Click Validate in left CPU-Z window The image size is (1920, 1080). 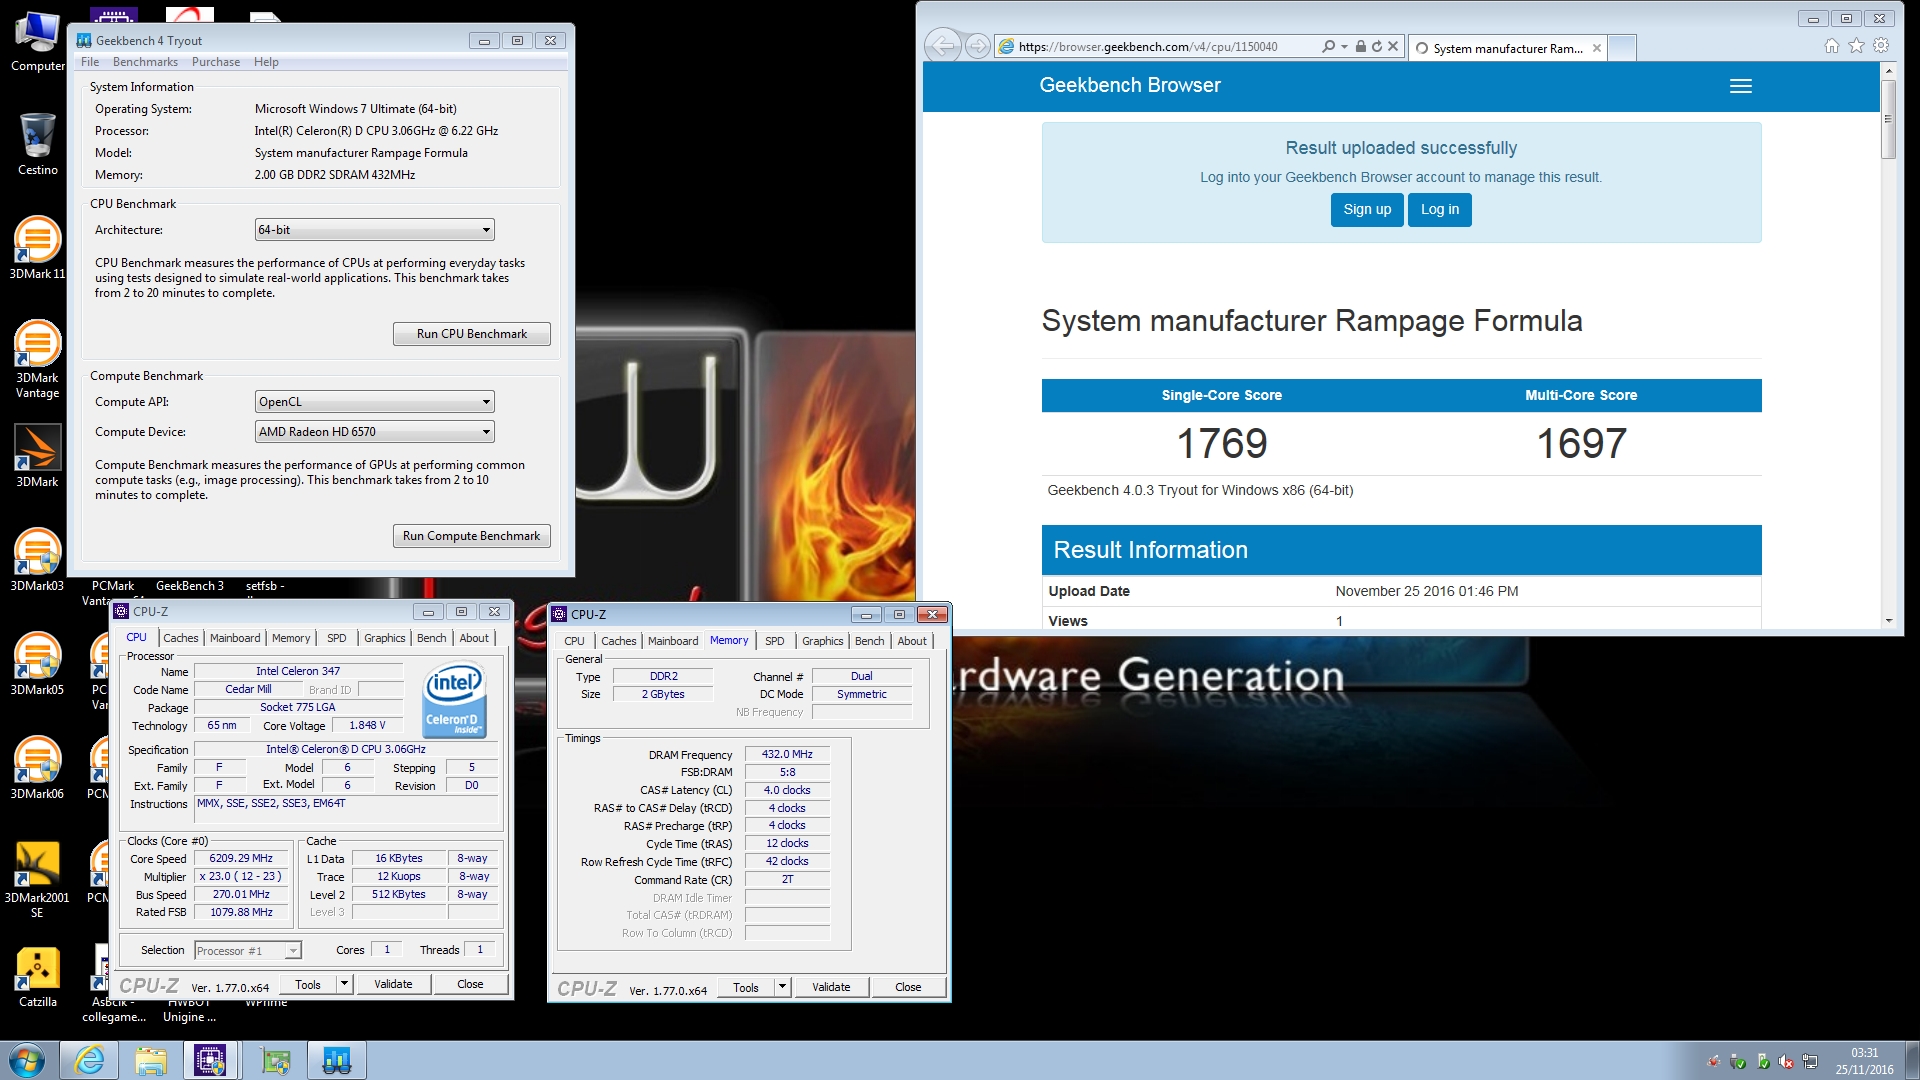click(393, 984)
